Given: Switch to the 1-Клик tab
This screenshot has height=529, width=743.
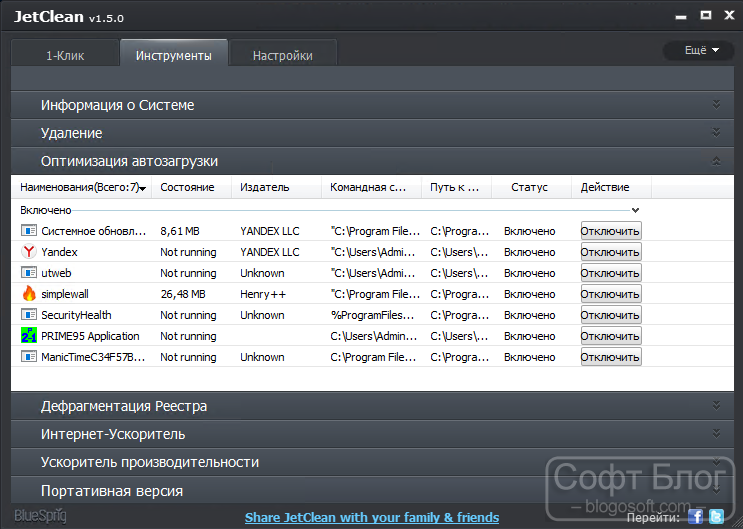Looking at the screenshot, I should click(65, 55).
